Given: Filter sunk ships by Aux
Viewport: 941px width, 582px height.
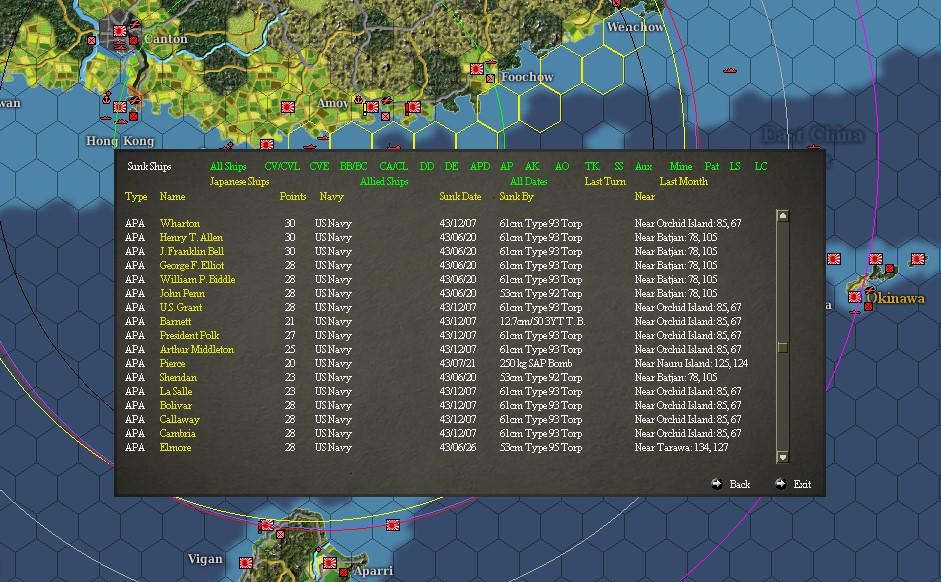Looking at the screenshot, I should click(x=643, y=166).
